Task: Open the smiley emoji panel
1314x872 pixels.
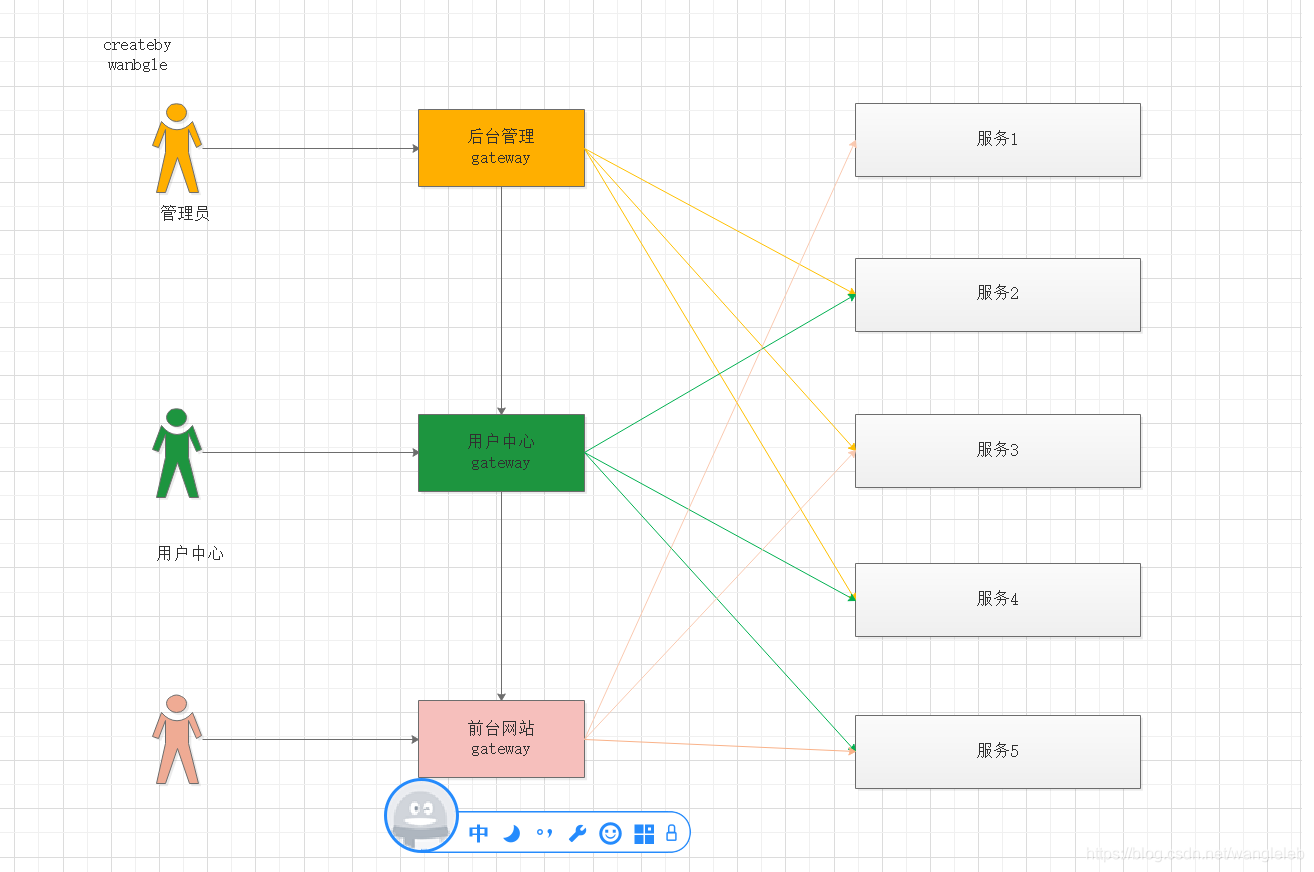Action: click(610, 833)
